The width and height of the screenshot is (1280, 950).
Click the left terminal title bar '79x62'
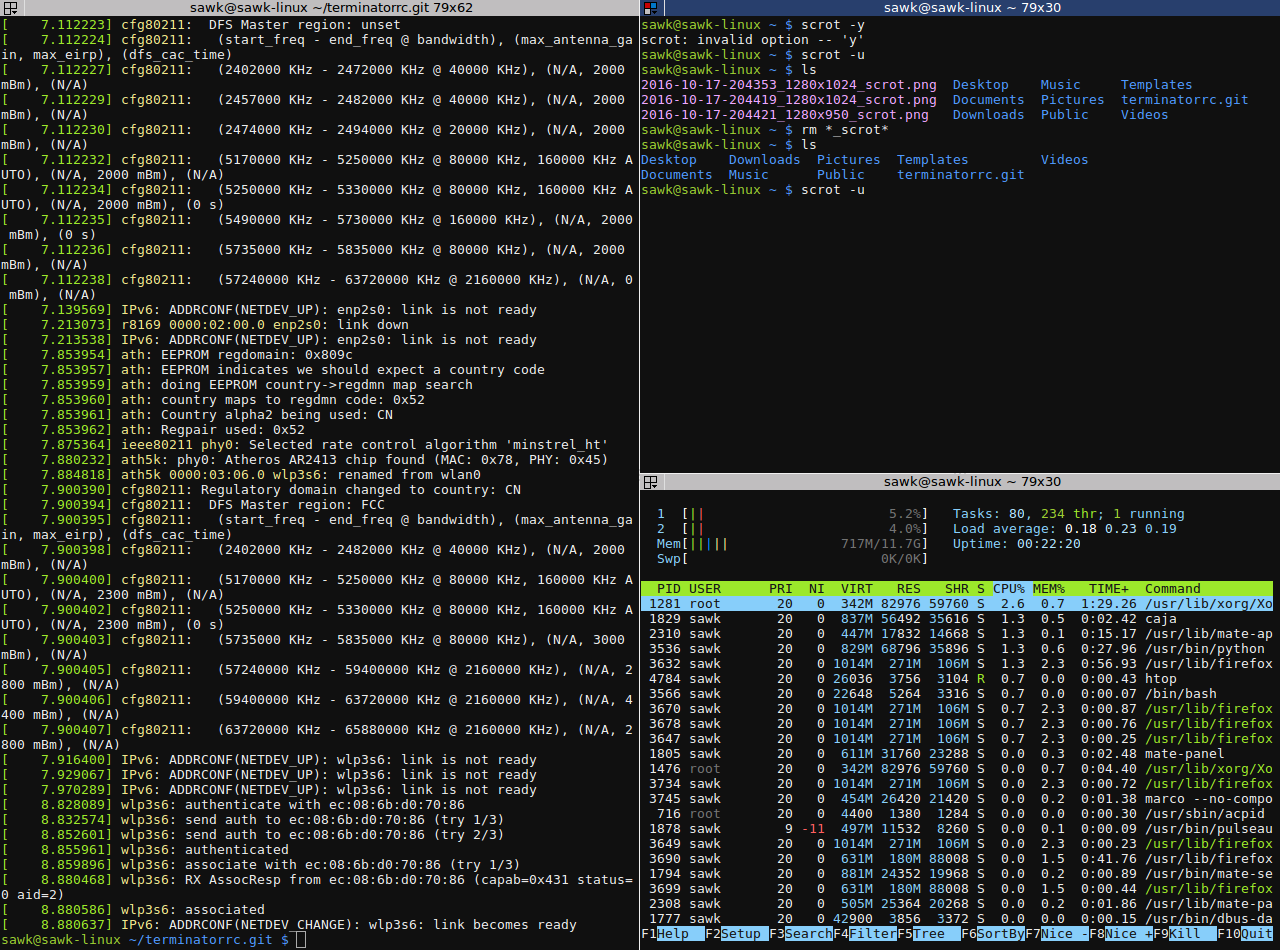(332, 7)
